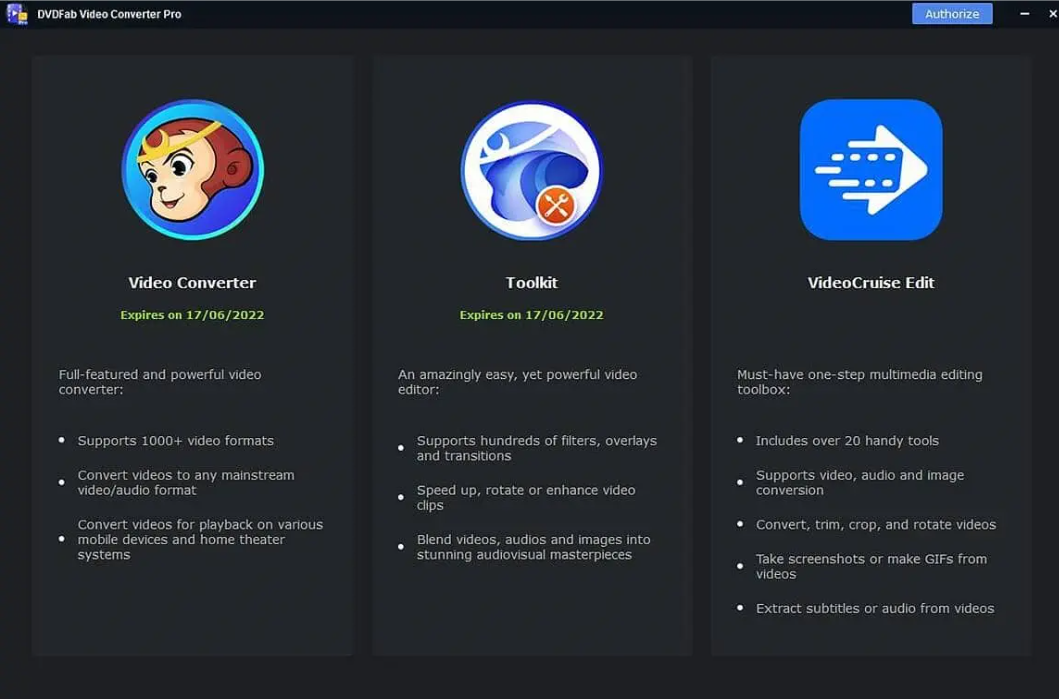Click Video Converter expiry date text
Screen dimensions: 1059x699
[192, 315]
